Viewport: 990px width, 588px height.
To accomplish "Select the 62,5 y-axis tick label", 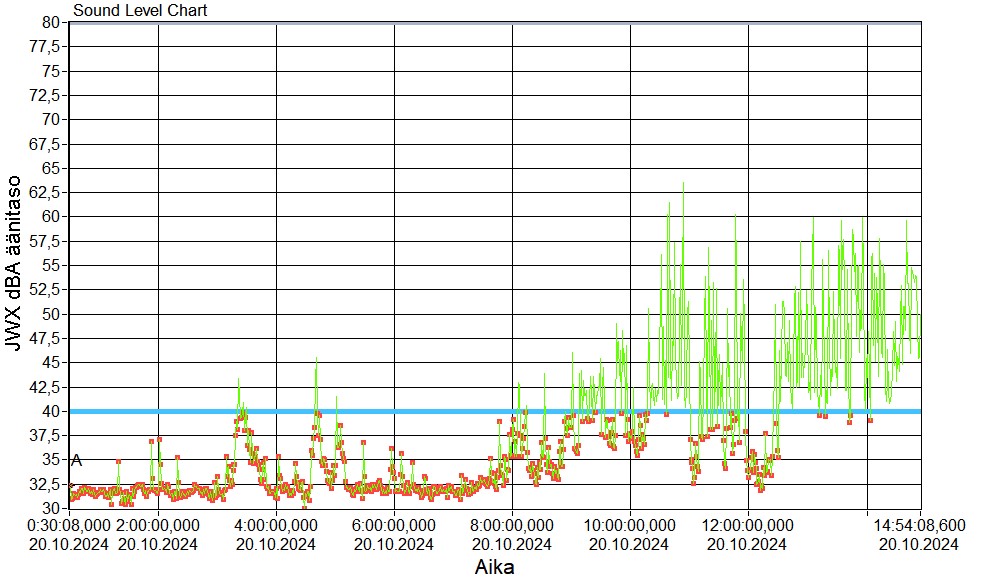I will (x=46, y=192).
